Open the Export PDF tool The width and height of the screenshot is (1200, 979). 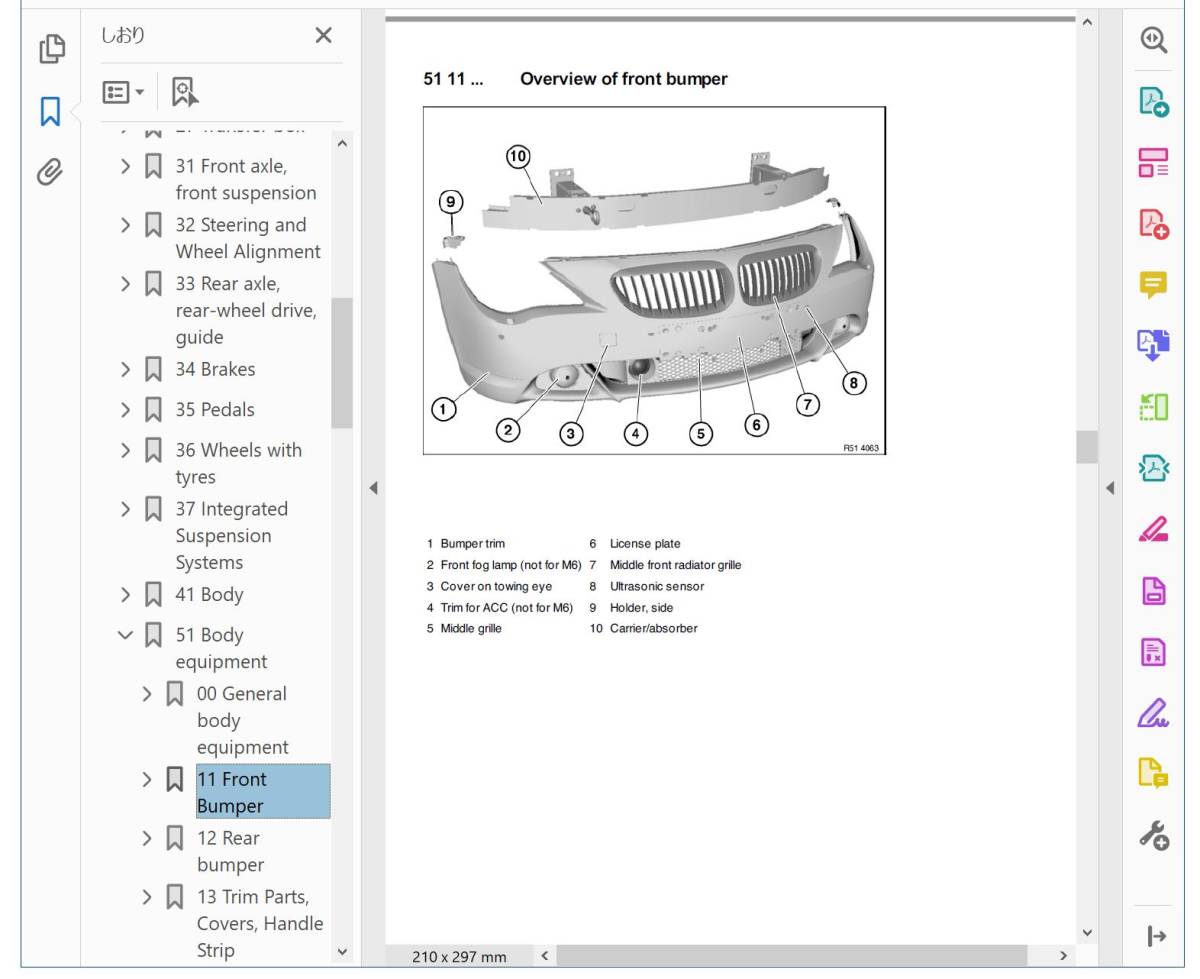coord(1154,101)
